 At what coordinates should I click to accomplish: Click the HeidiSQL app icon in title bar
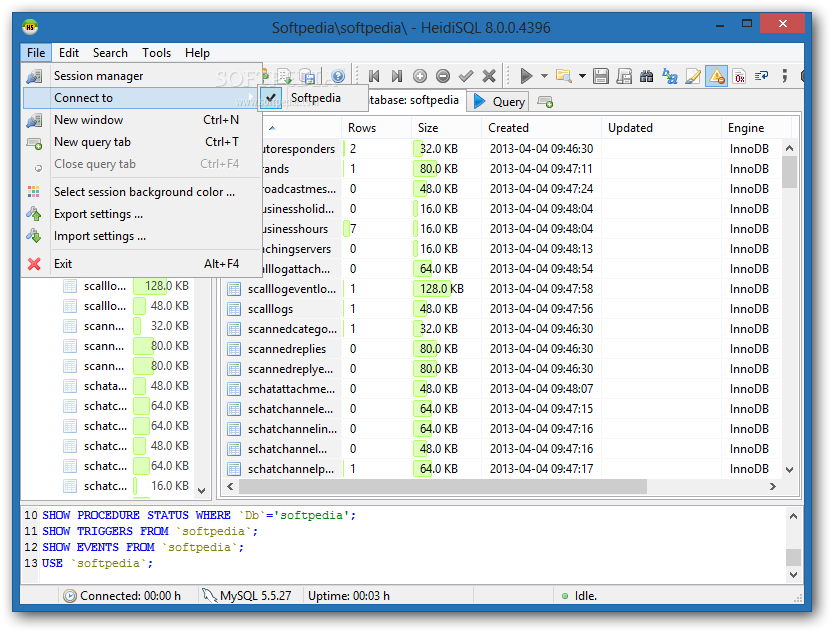click(30, 27)
